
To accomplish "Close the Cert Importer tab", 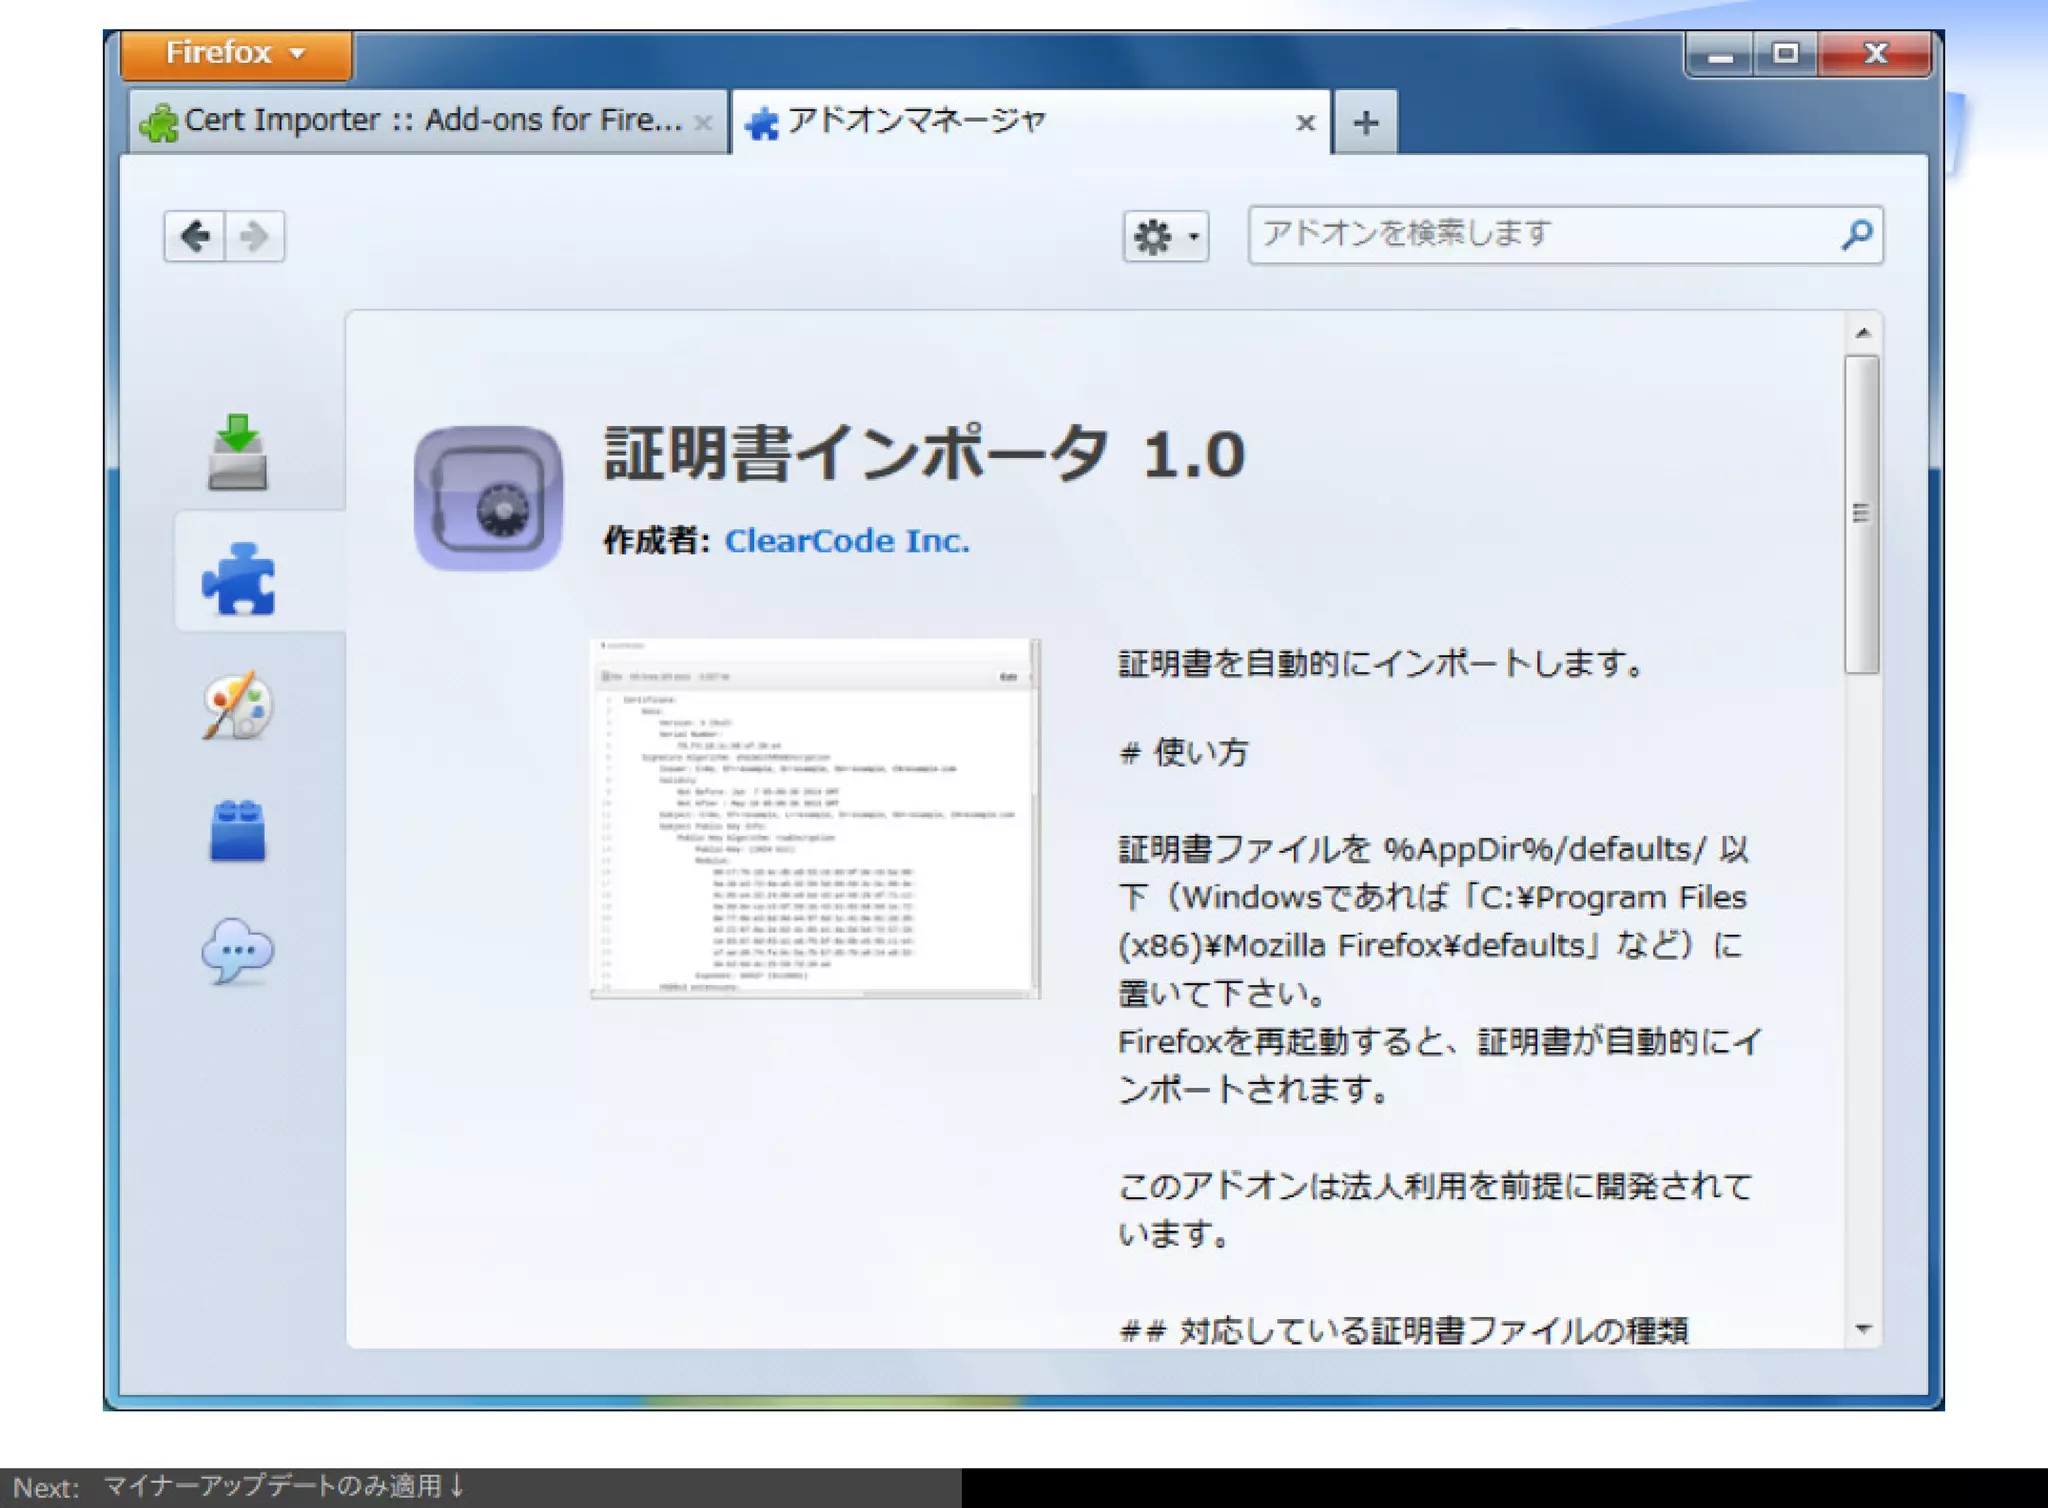I will (703, 123).
